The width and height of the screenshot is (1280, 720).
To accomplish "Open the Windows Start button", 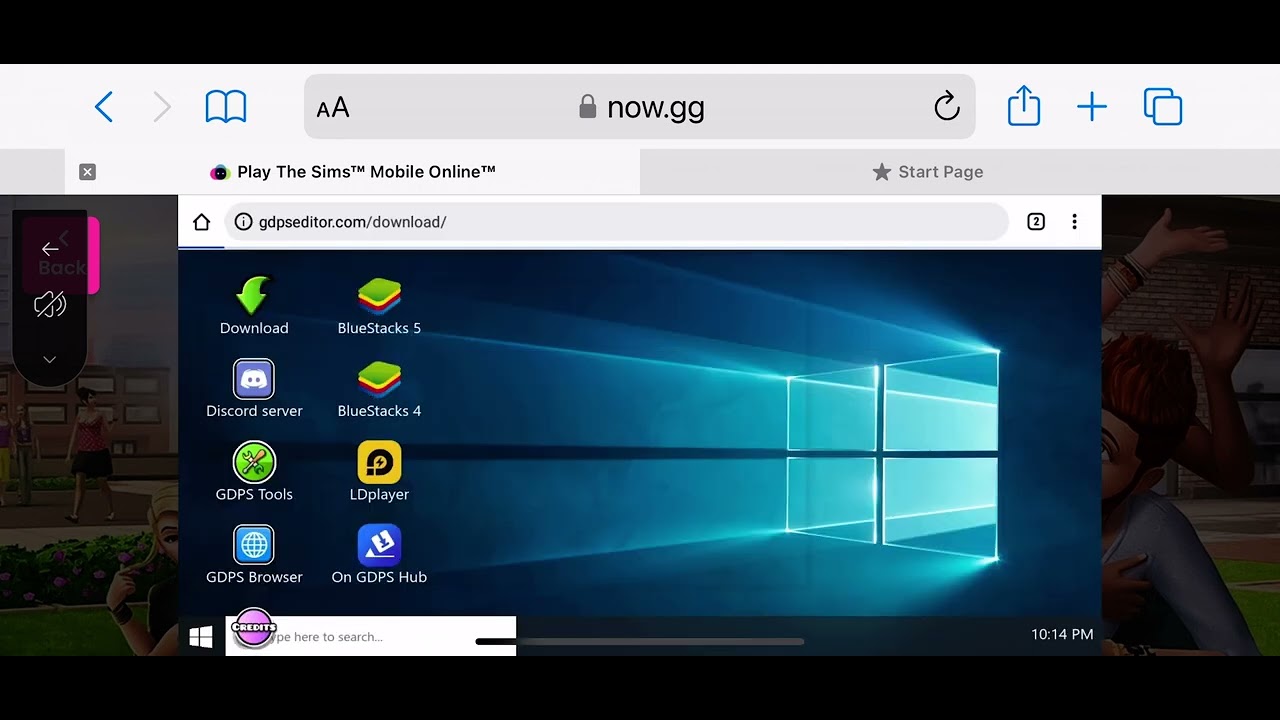I will coord(201,637).
